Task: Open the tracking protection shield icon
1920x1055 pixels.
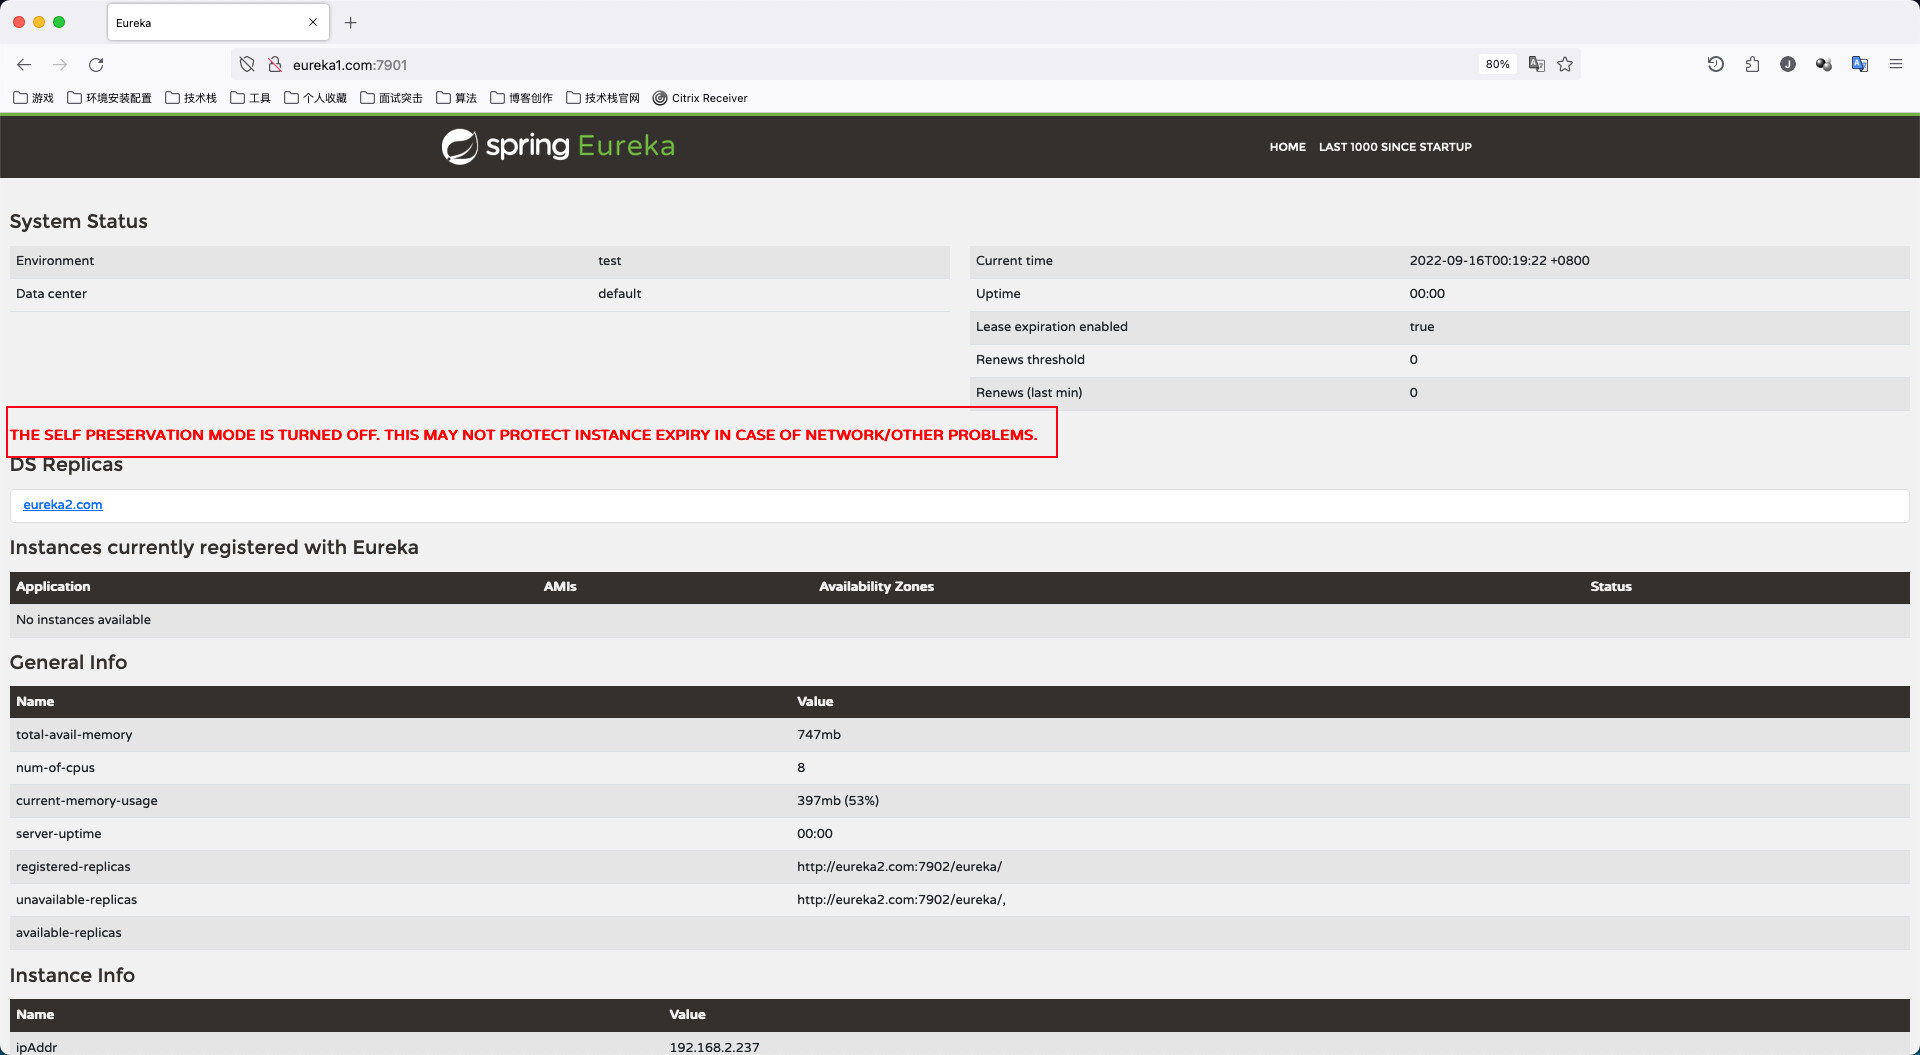Action: [x=247, y=65]
